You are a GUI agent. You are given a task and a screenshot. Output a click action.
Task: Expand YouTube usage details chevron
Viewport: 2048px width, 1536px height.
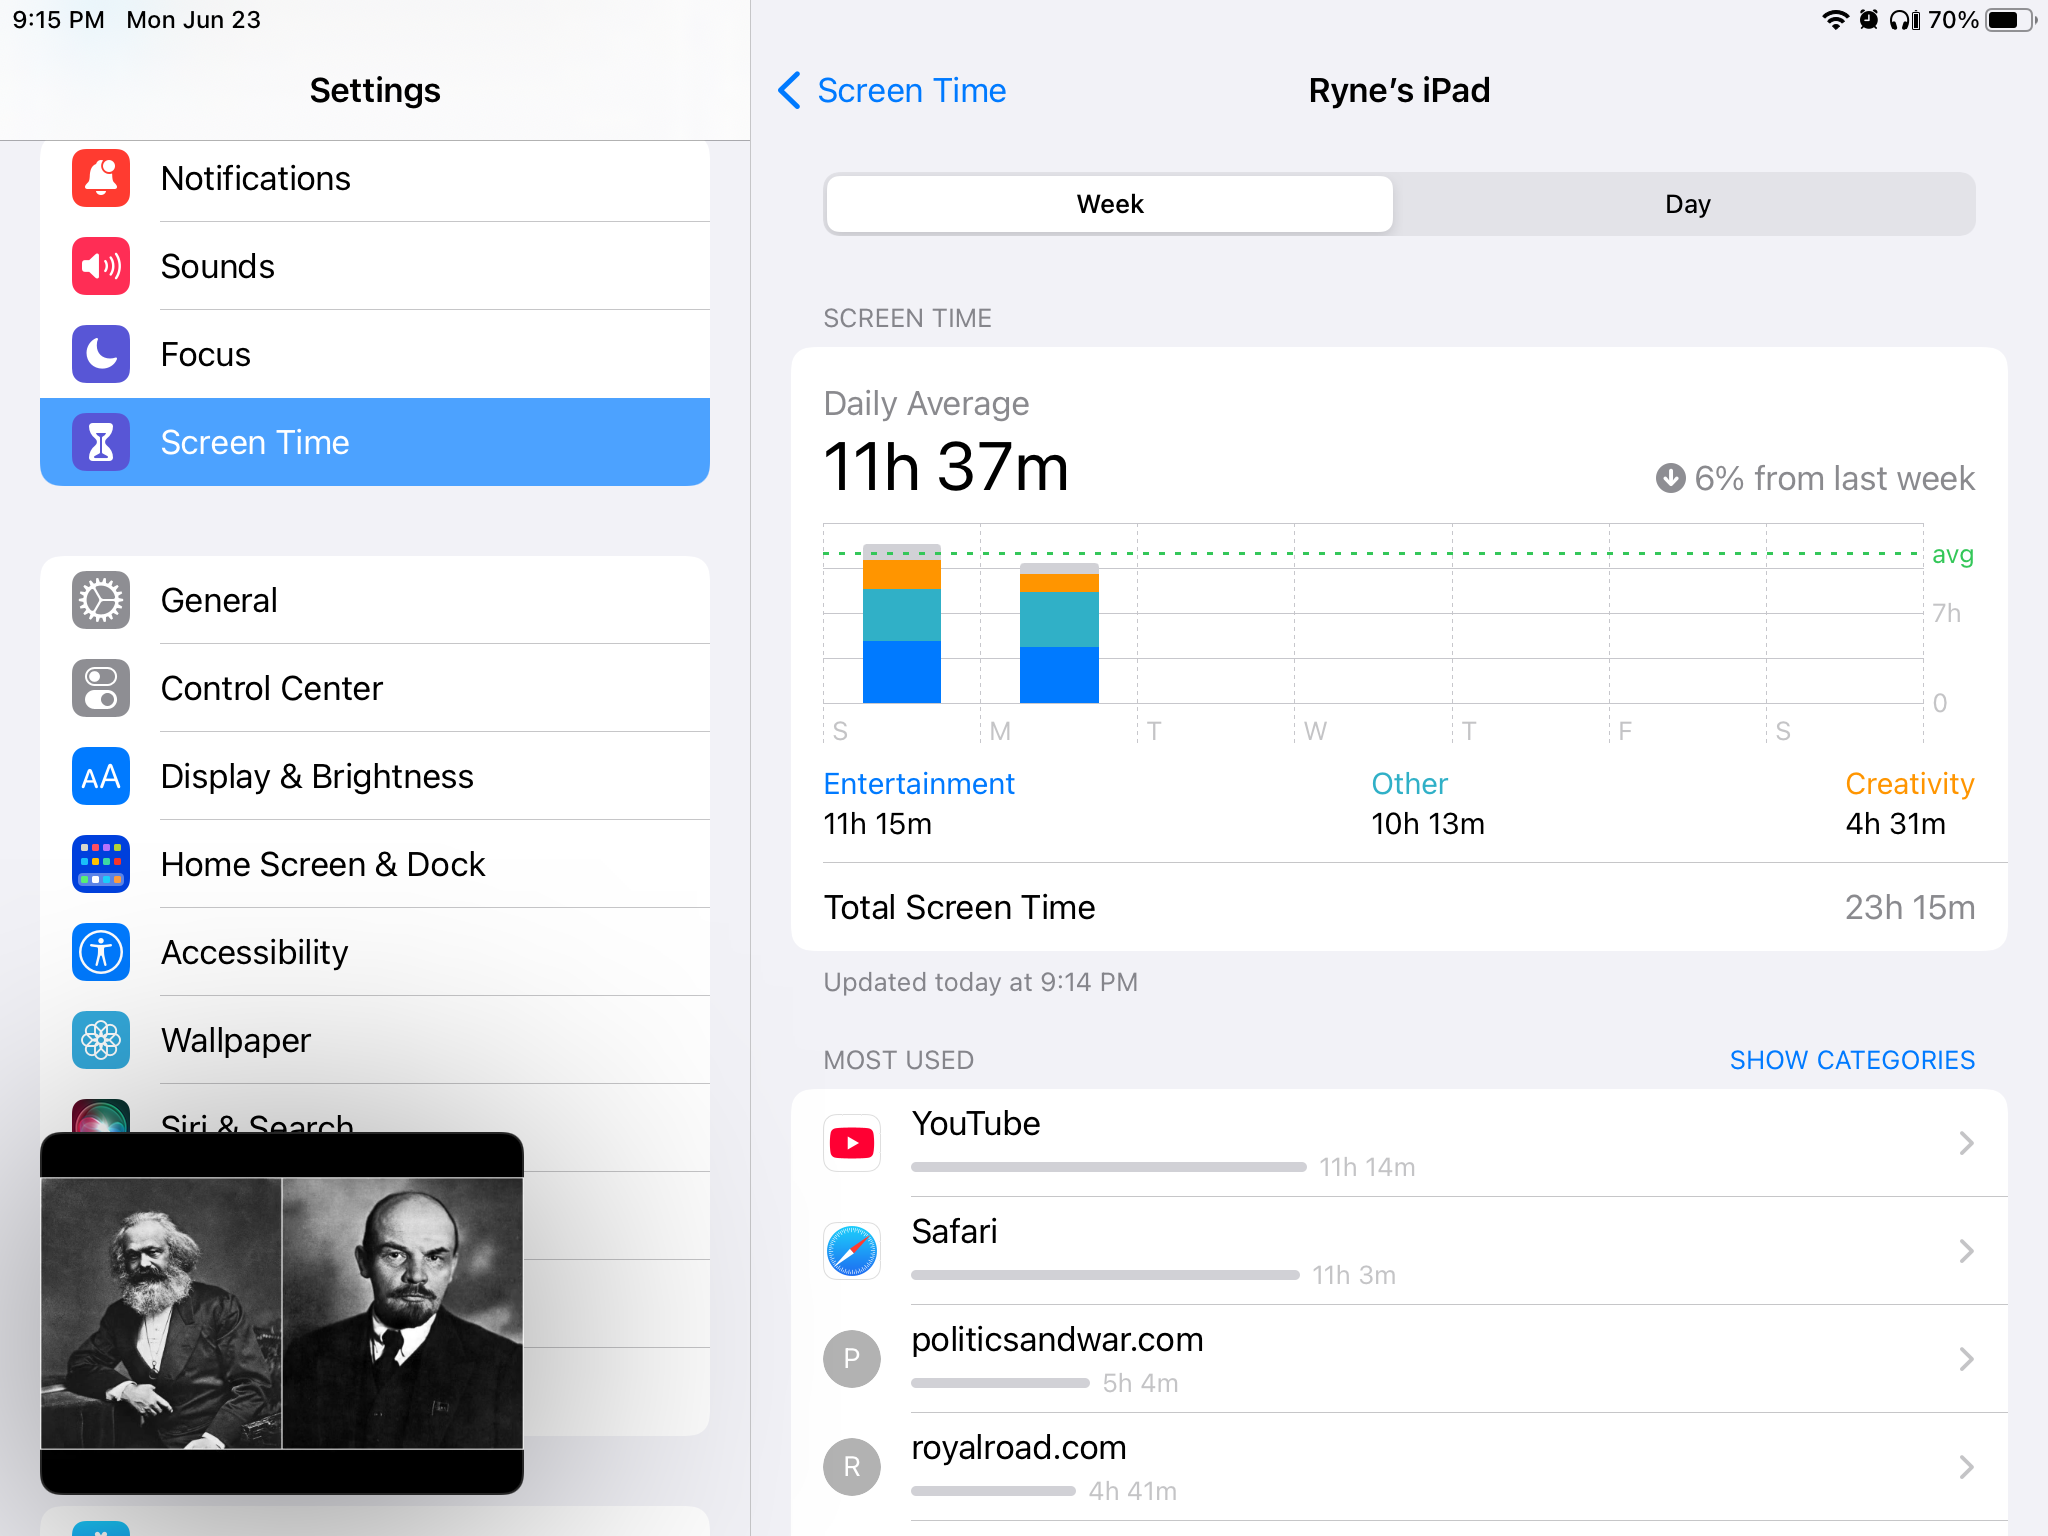click(x=1965, y=1143)
